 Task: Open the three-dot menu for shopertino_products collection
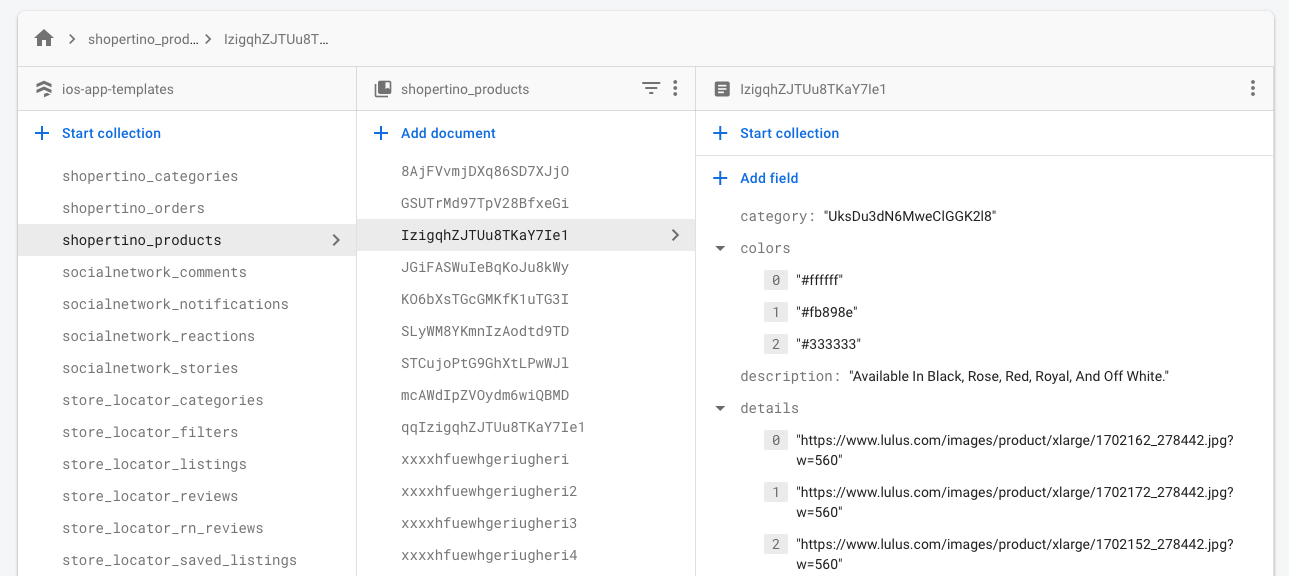click(675, 89)
